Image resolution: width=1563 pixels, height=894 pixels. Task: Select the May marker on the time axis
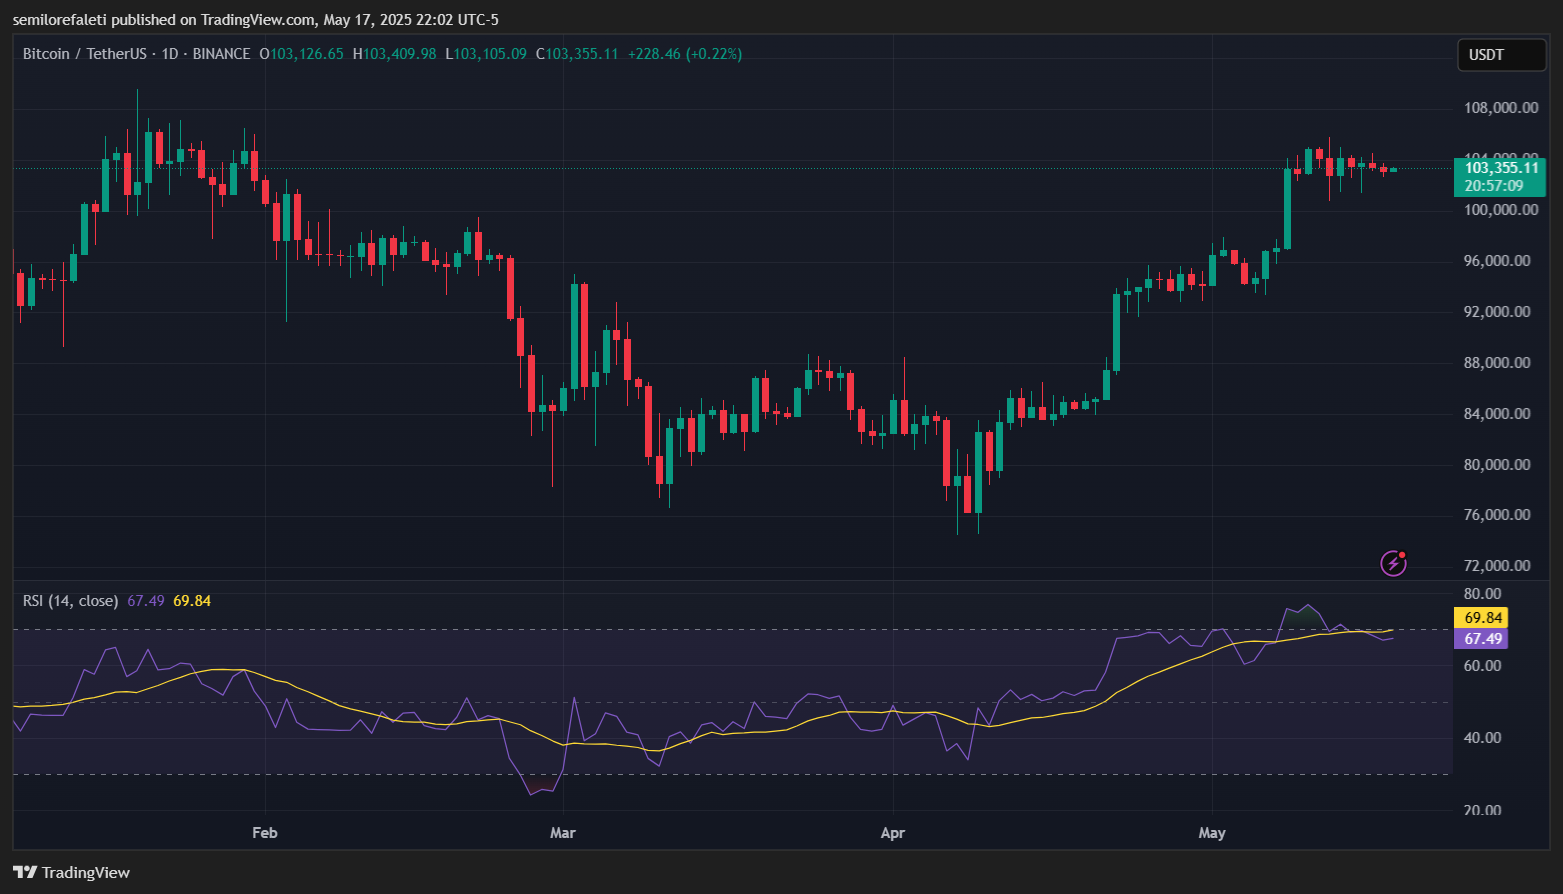1211,833
